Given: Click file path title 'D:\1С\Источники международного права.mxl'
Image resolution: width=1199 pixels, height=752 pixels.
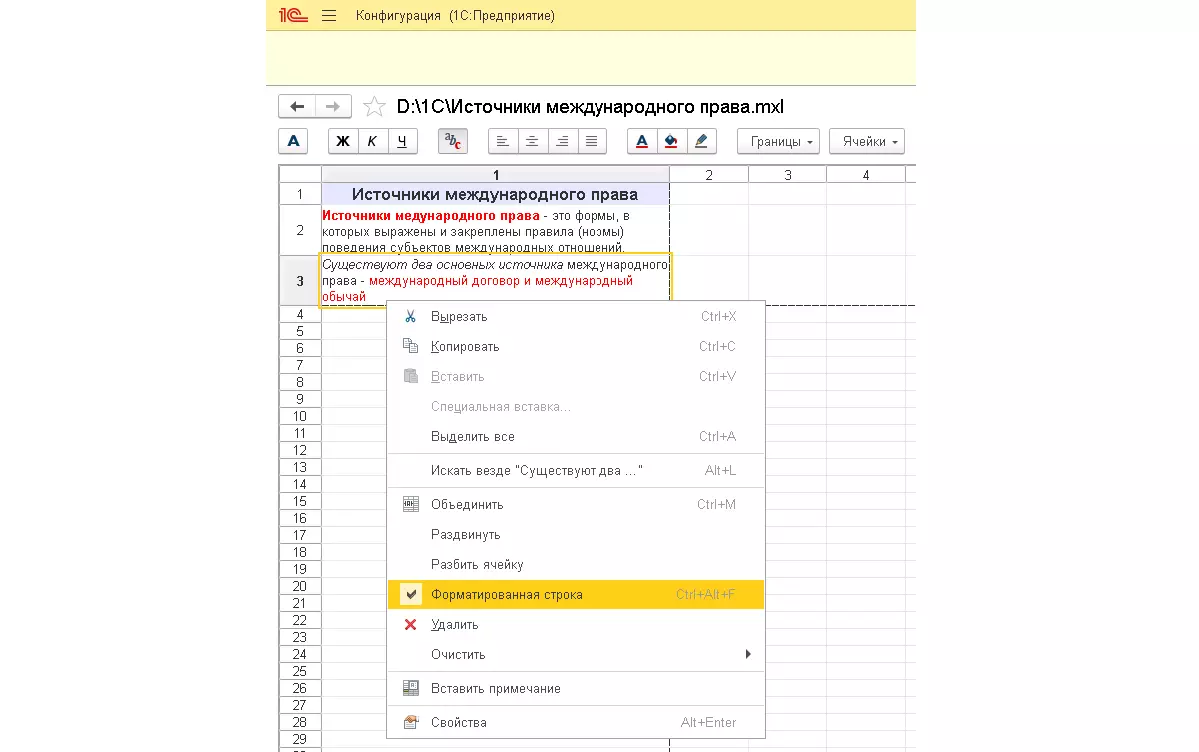Looking at the screenshot, I should tap(590, 106).
